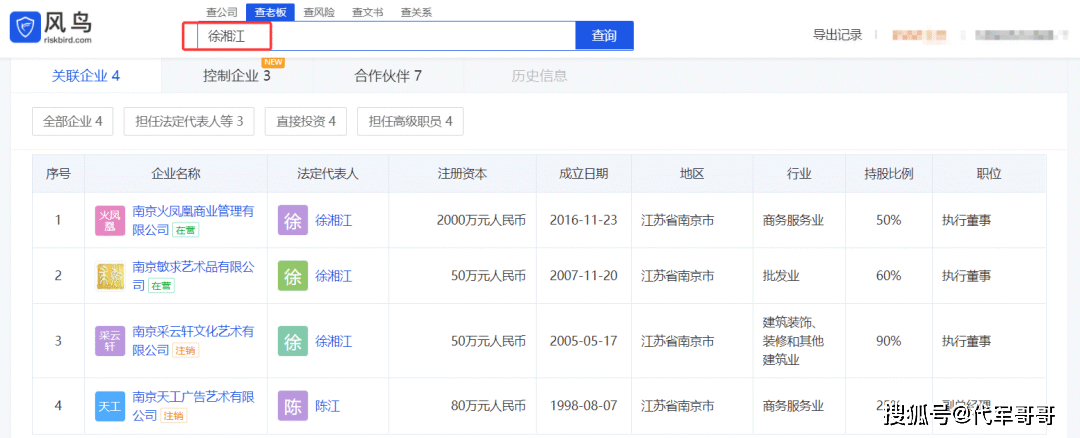Viewport: 1080px width, 438px height.
Task: Click the 导出记录 export link
Action: [837, 35]
